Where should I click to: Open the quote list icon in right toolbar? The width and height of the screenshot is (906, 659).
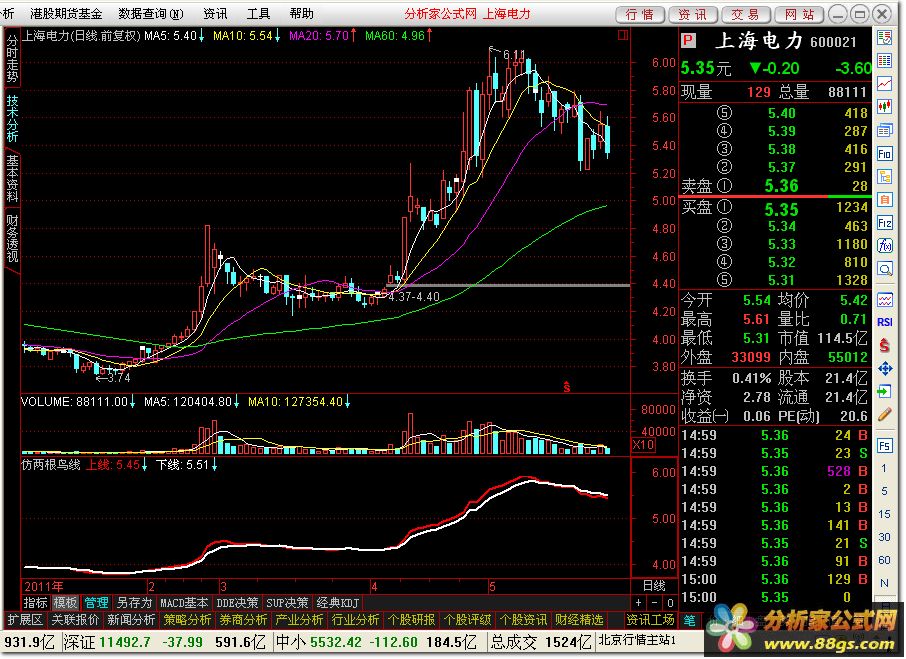coord(885,38)
